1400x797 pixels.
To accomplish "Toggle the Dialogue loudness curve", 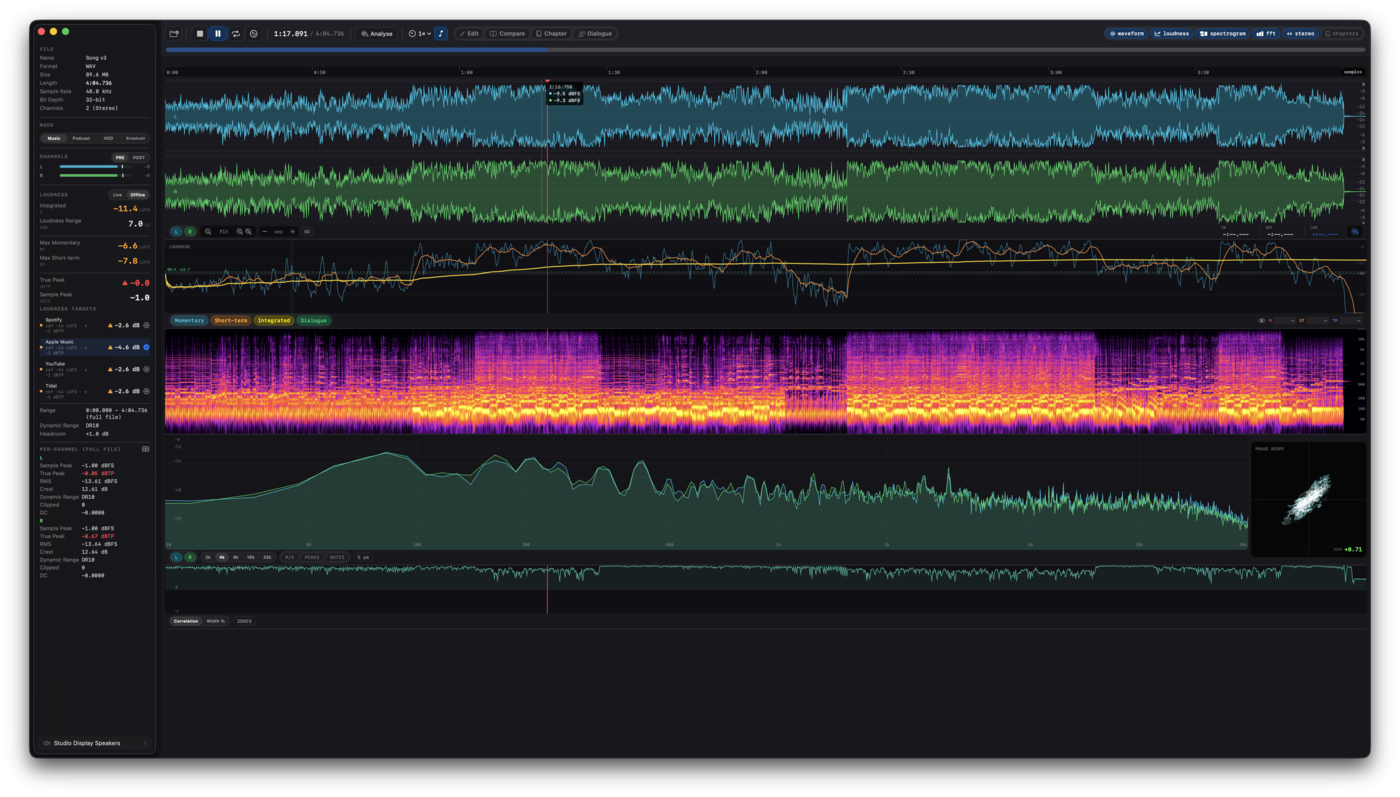I will [x=313, y=320].
